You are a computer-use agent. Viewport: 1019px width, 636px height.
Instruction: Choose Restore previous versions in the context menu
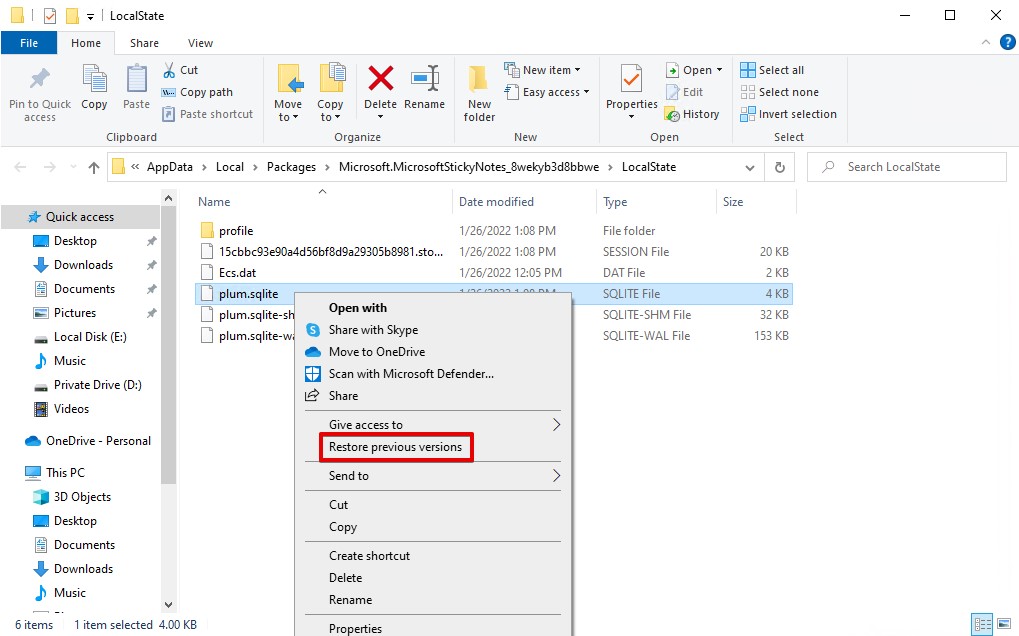pyautogui.click(x=396, y=447)
